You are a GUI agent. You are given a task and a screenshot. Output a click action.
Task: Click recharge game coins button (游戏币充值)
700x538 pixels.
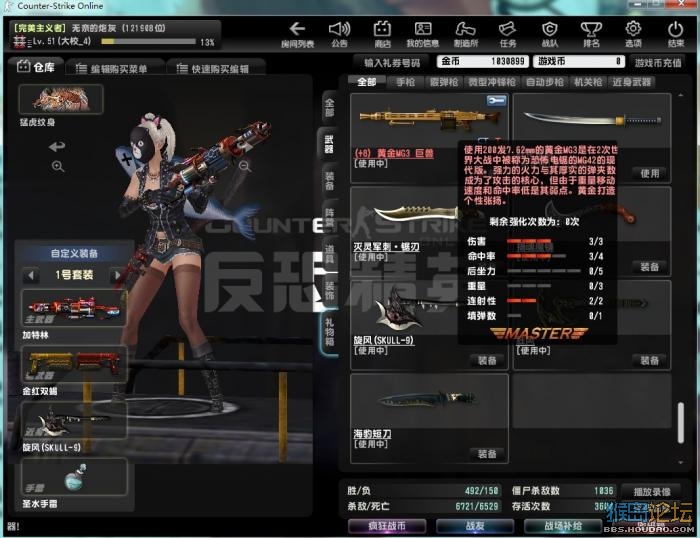(658, 63)
